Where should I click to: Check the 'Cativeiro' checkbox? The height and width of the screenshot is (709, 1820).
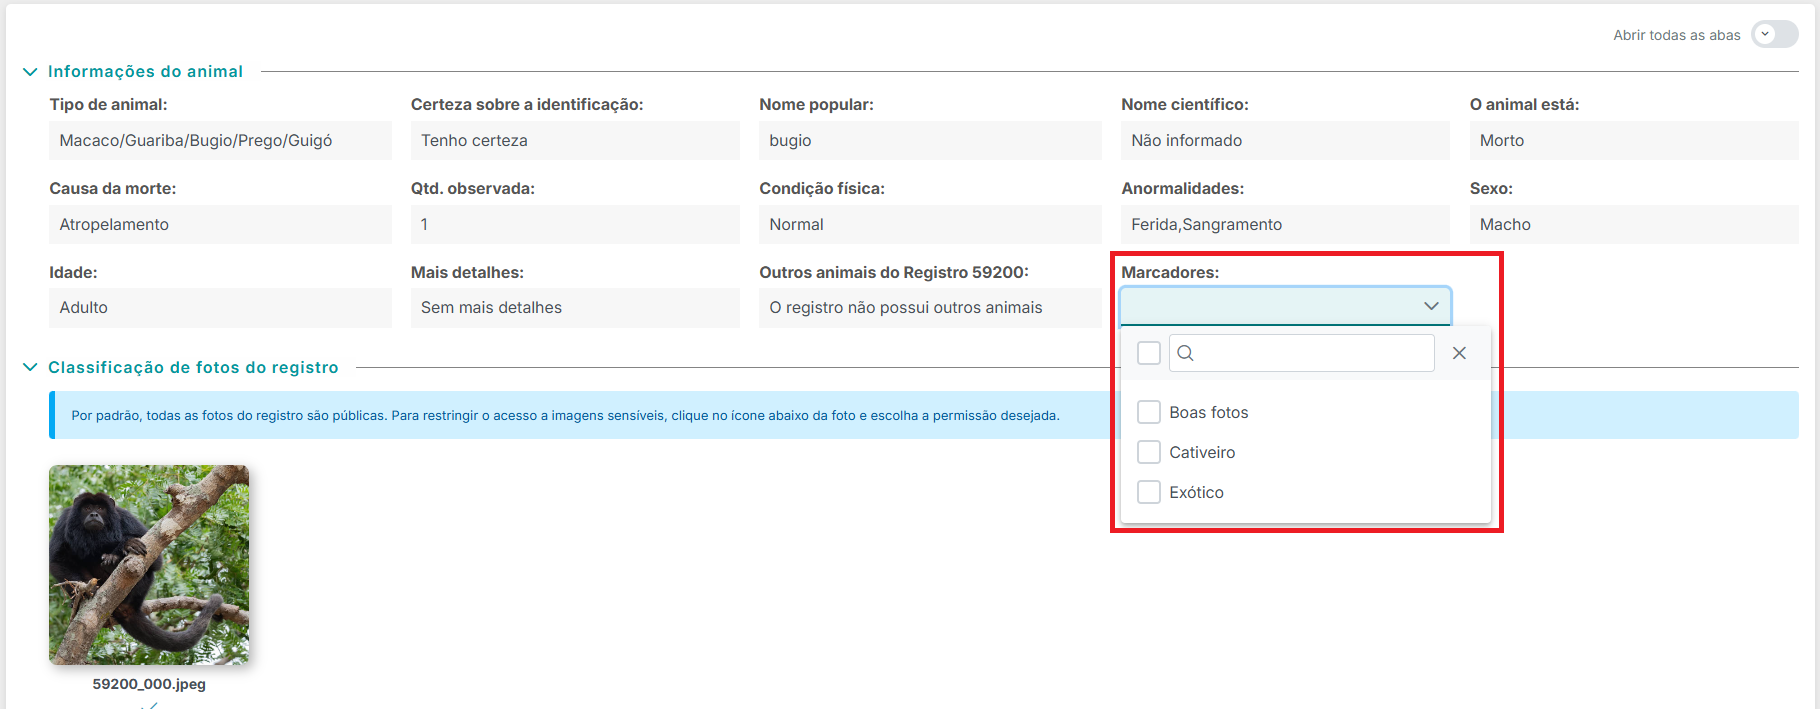(x=1149, y=452)
